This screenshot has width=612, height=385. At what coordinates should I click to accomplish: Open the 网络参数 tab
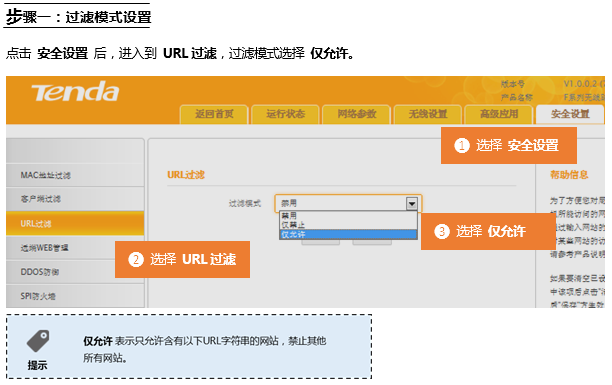(356, 114)
